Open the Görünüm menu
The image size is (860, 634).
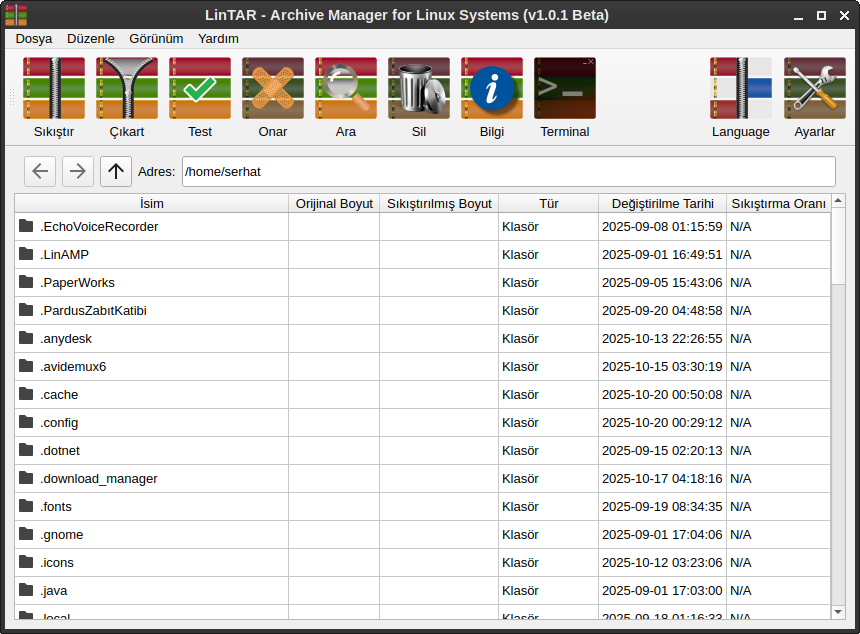tap(156, 38)
